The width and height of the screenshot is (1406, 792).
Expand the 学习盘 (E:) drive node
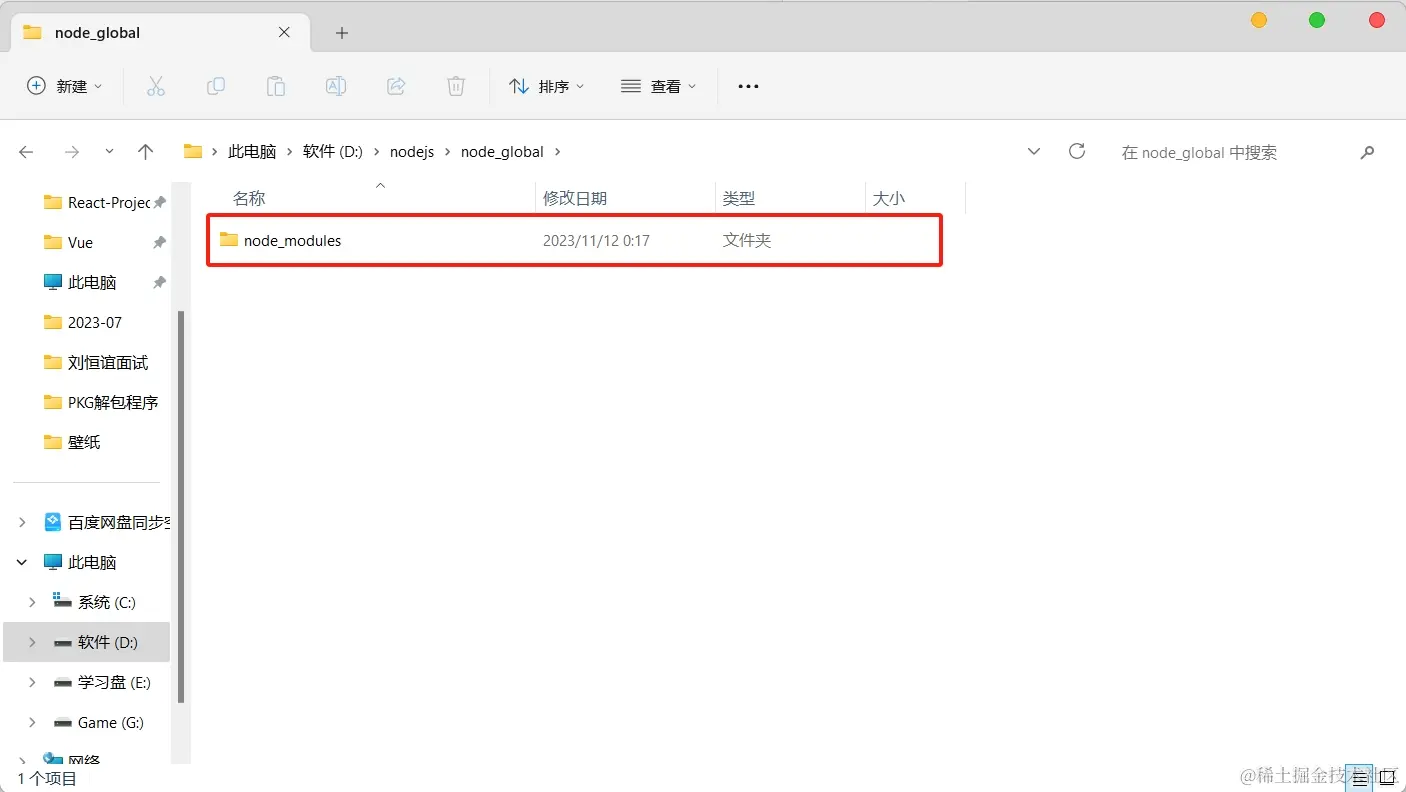point(32,682)
